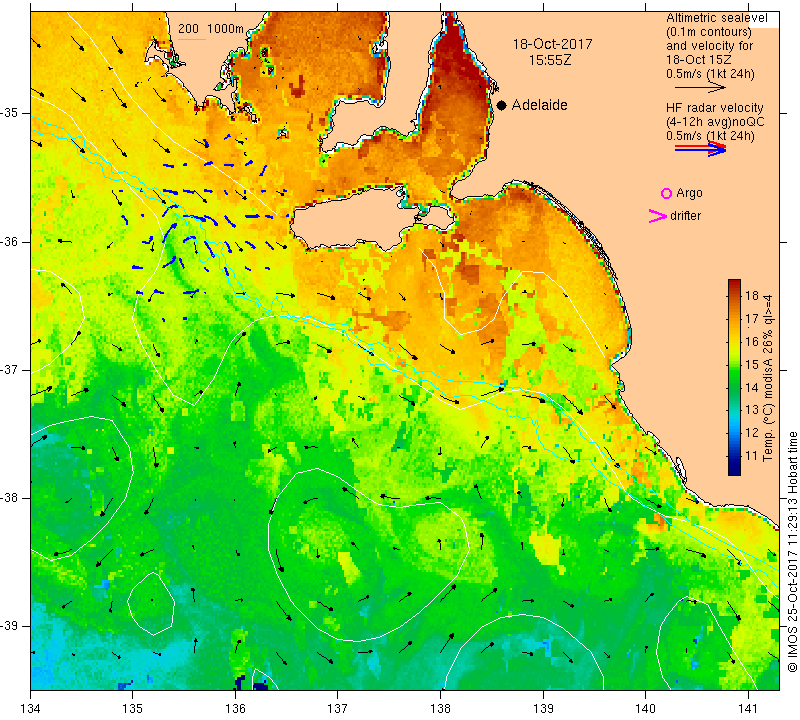Click the "200 1000m" depth contour label
800x720 pixels.
(211, 29)
